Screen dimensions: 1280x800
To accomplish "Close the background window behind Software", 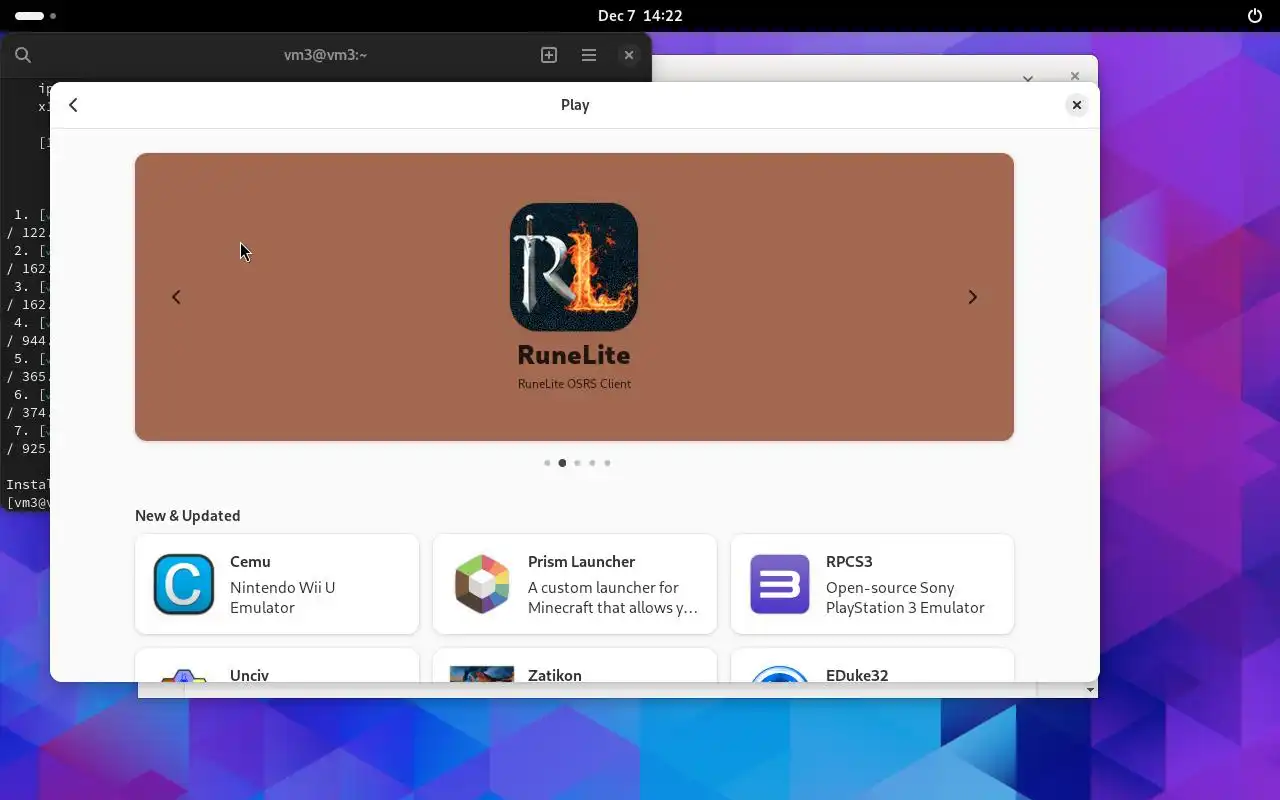I will coord(1075,76).
